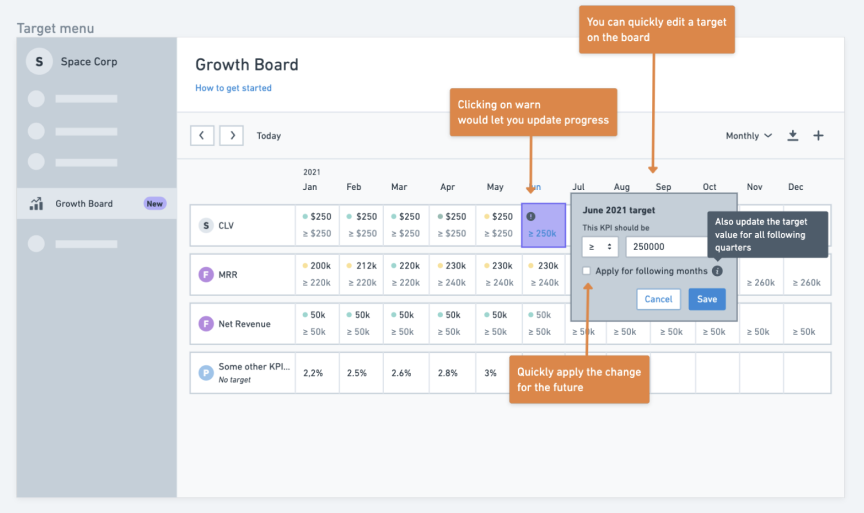Open the Monthly view dropdown
864x513 pixels.
coord(748,136)
